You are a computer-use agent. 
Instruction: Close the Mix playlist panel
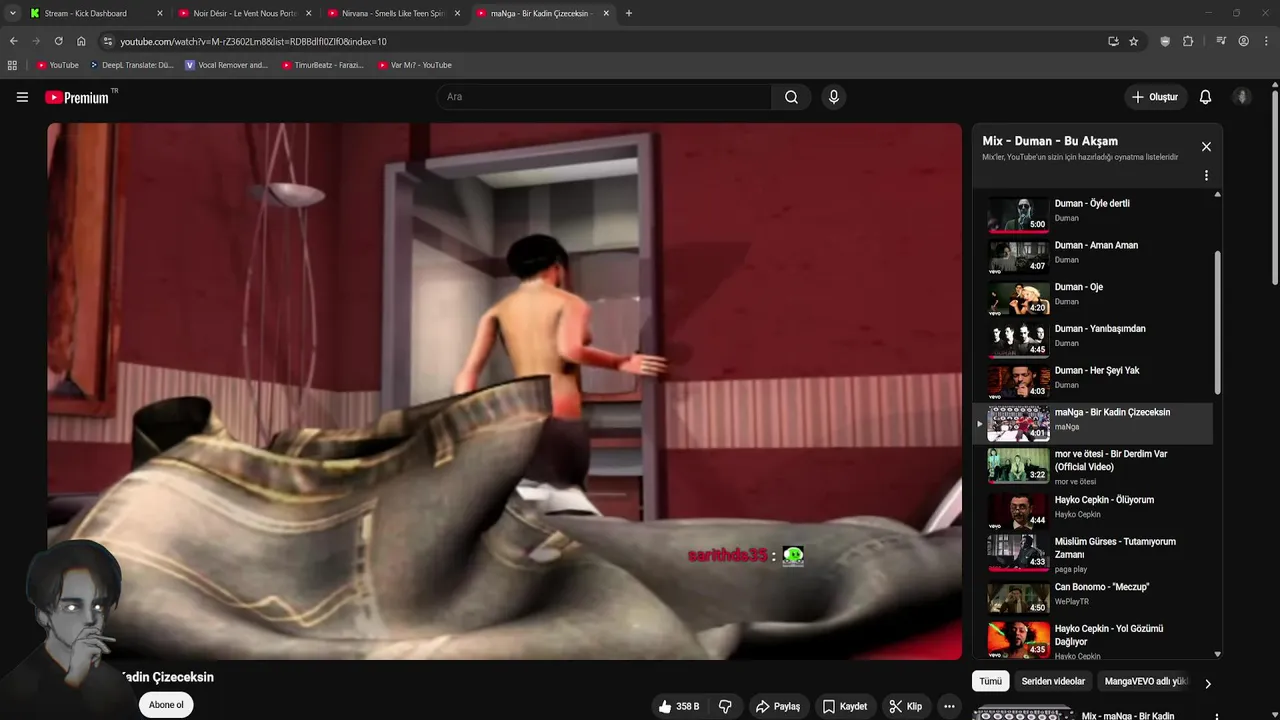point(1206,146)
